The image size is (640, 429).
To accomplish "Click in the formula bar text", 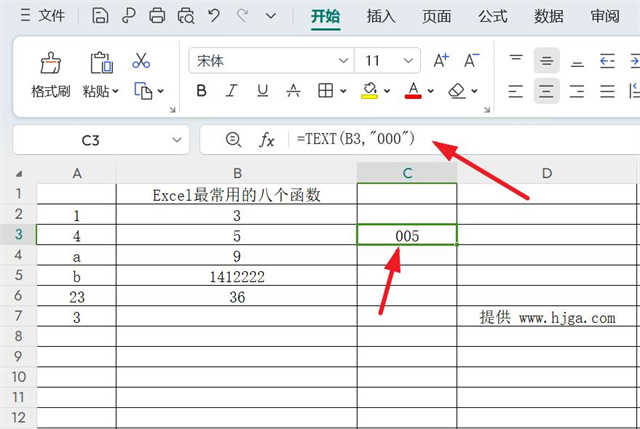I will click(356, 139).
